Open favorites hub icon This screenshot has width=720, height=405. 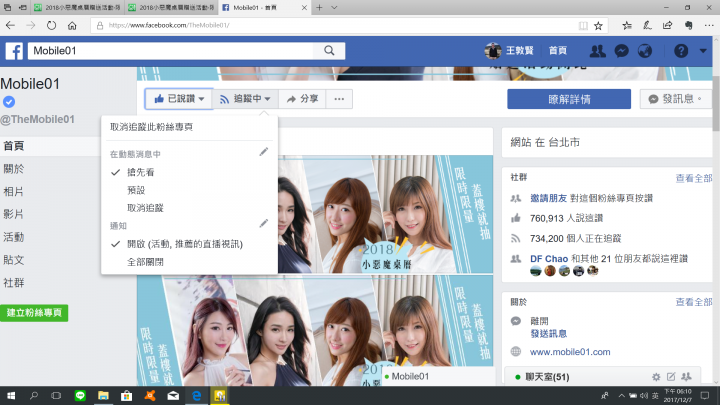pos(627,25)
